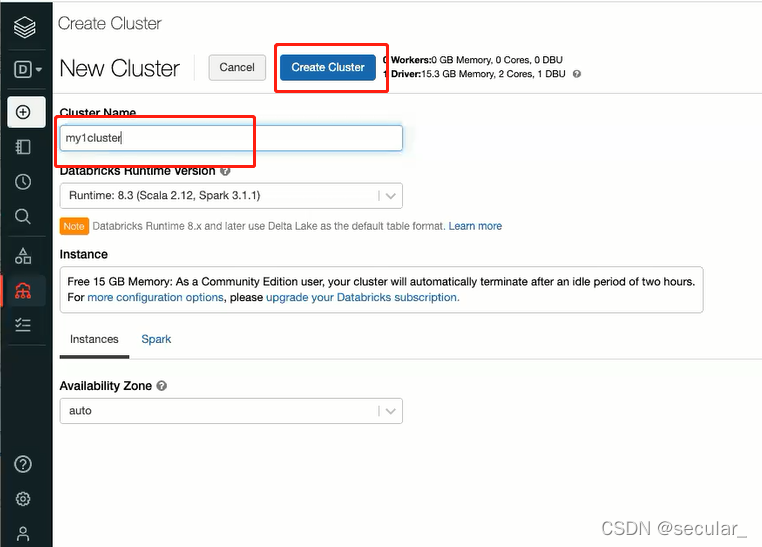
Task: Open the Help question mark icon in sidebar
Action: [23, 464]
